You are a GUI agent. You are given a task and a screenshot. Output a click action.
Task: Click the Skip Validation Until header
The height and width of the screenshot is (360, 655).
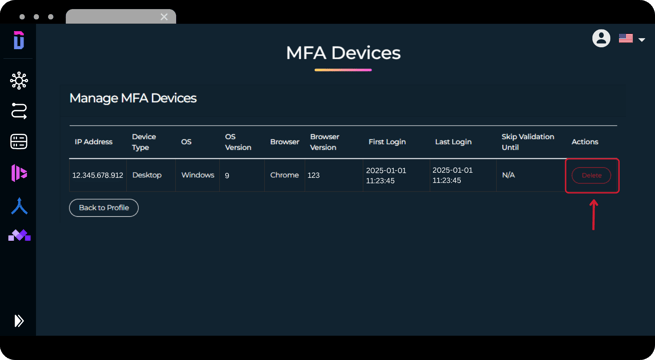(528, 142)
